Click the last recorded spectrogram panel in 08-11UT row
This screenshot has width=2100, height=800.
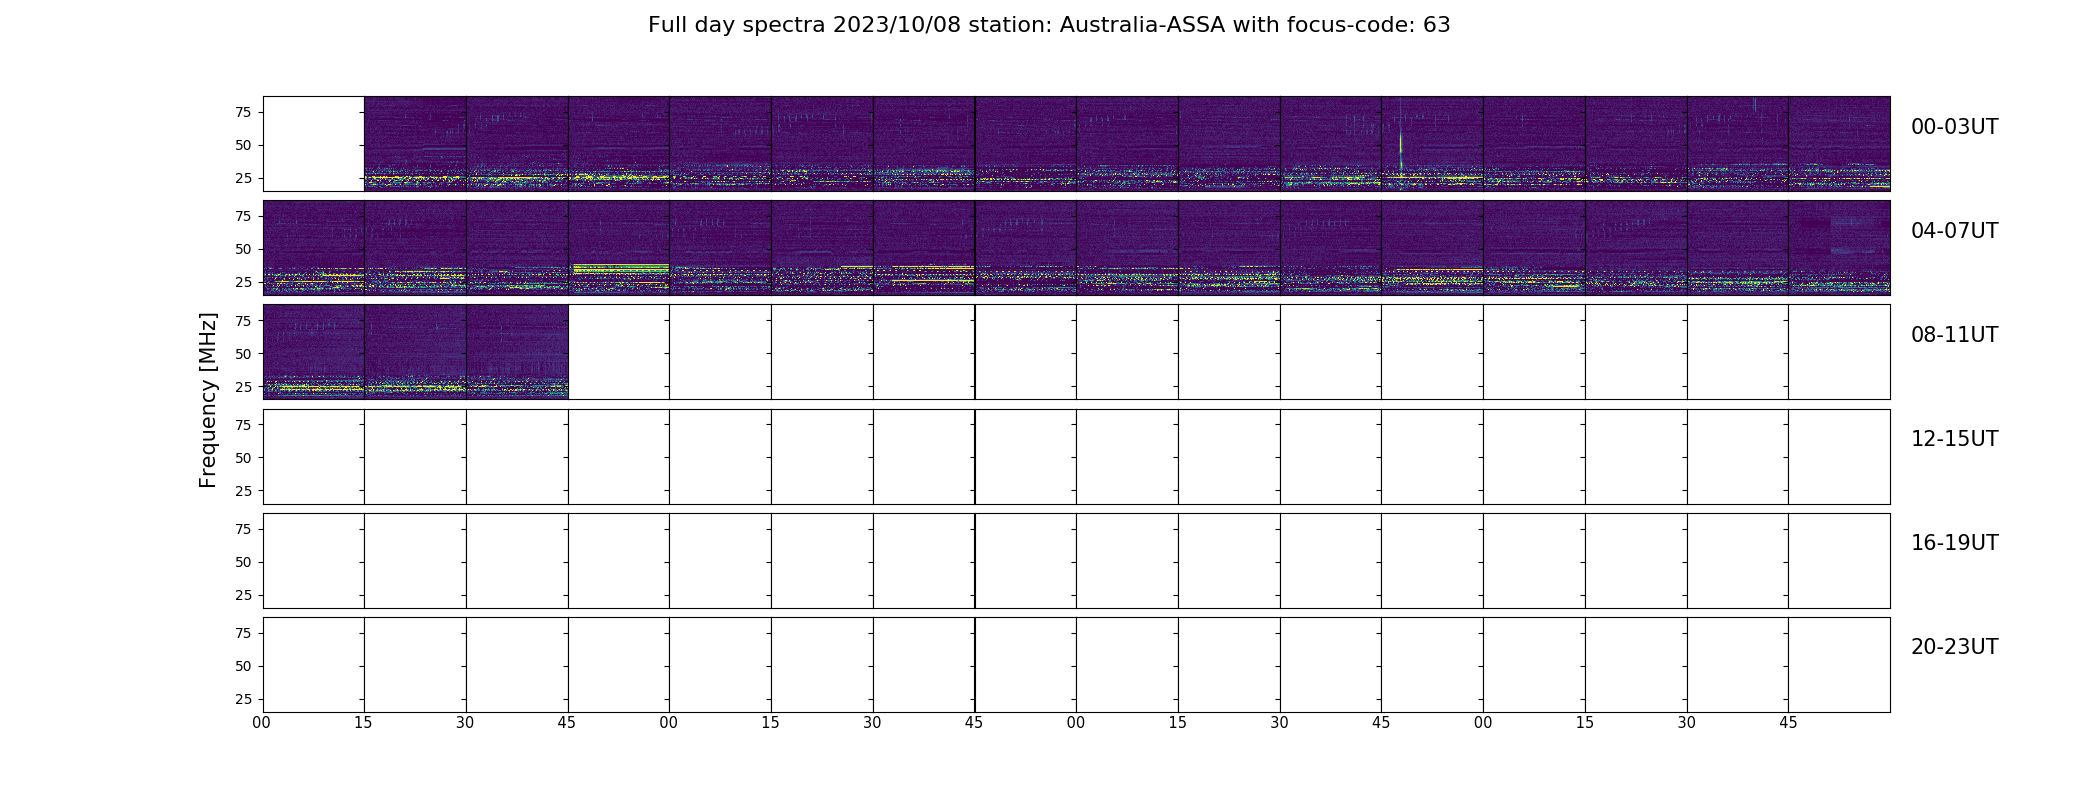(517, 352)
